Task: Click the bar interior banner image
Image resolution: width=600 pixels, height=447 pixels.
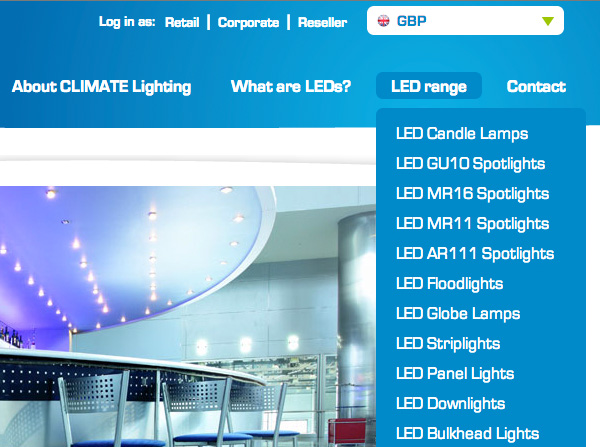Action: pyautogui.click(x=180, y=320)
